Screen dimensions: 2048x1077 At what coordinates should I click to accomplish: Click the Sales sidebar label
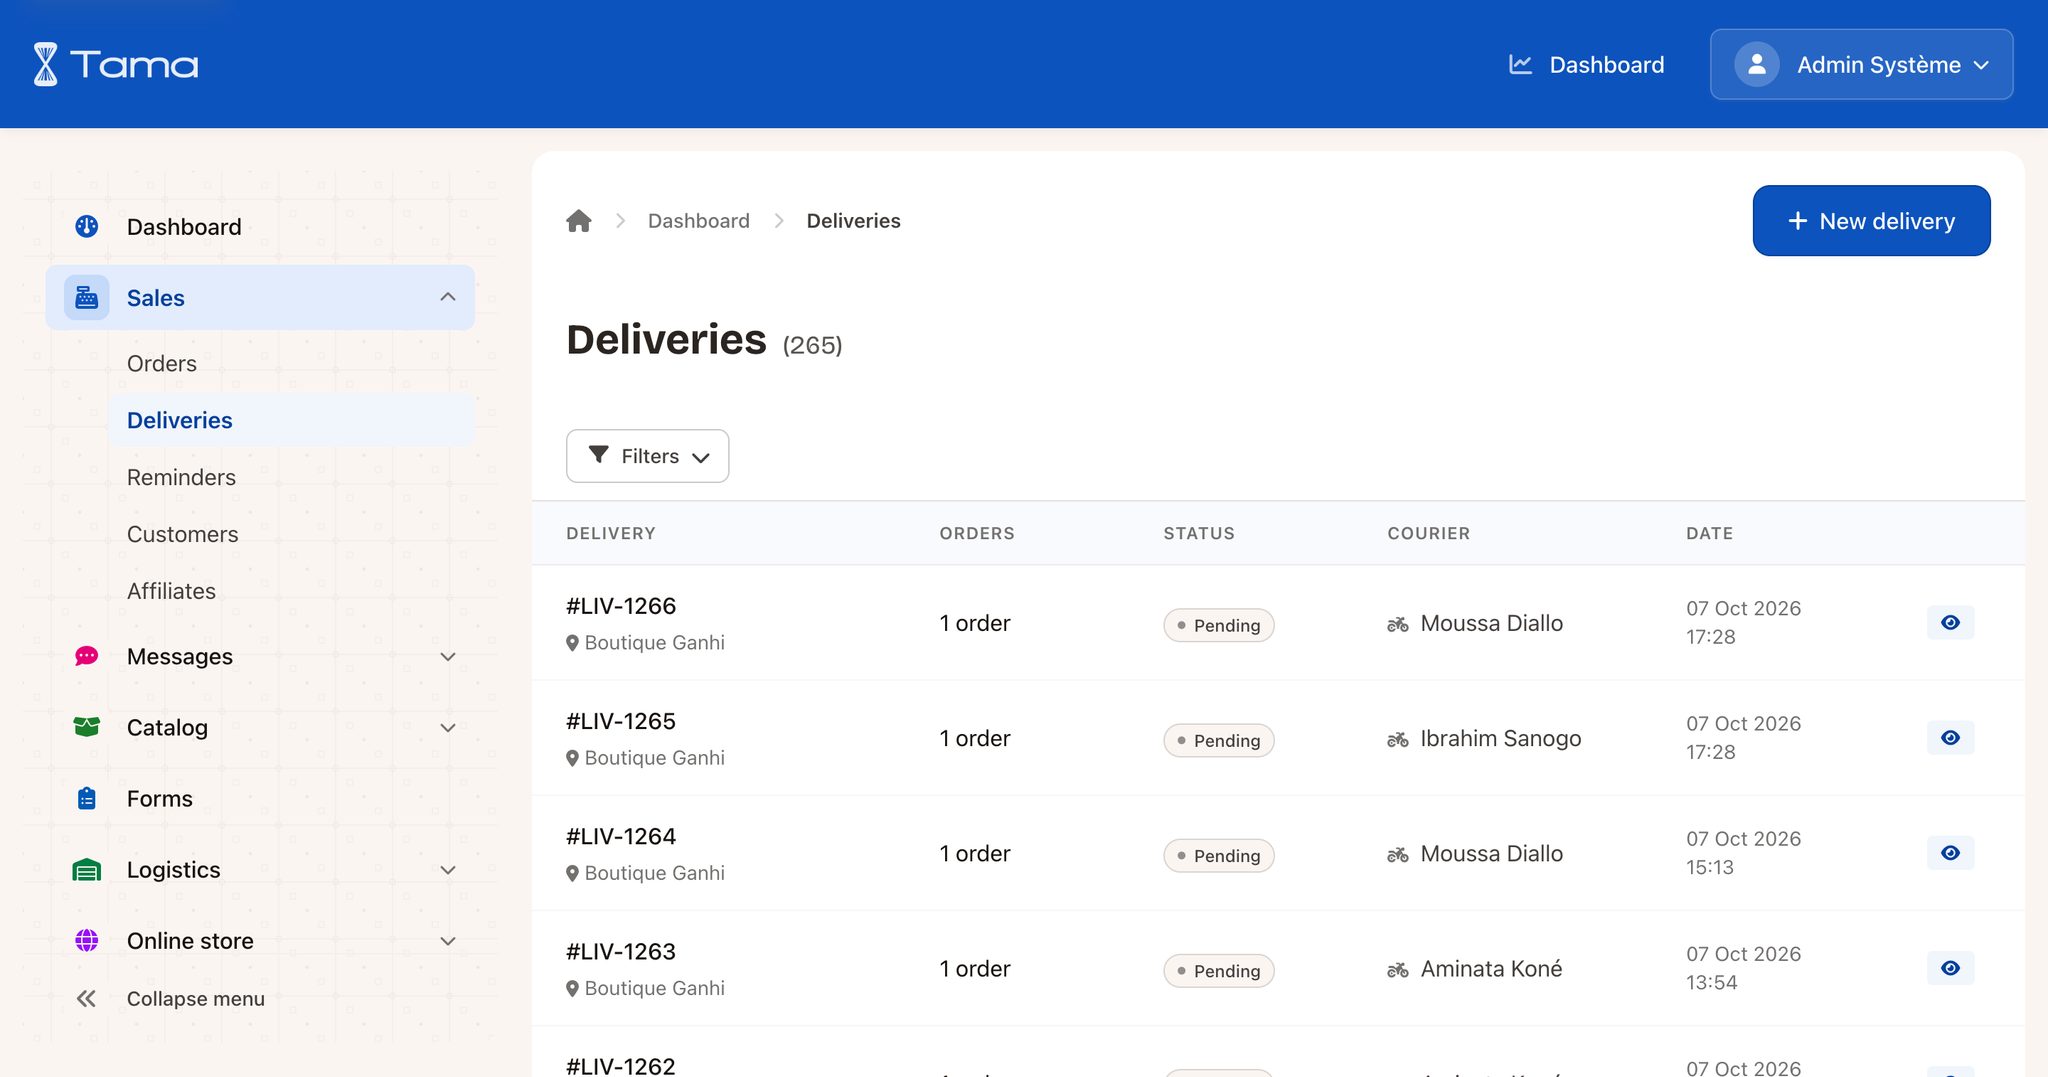[156, 298]
